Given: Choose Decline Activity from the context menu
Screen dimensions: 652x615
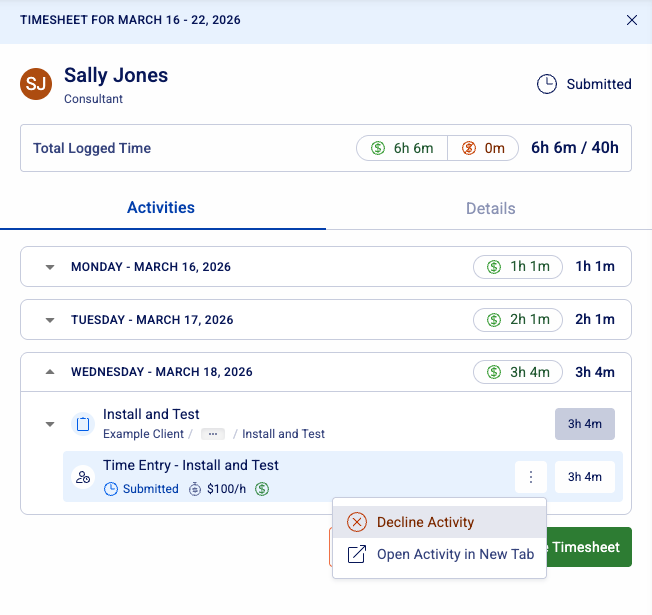Looking at the screenshot, I should pos(425,522).
